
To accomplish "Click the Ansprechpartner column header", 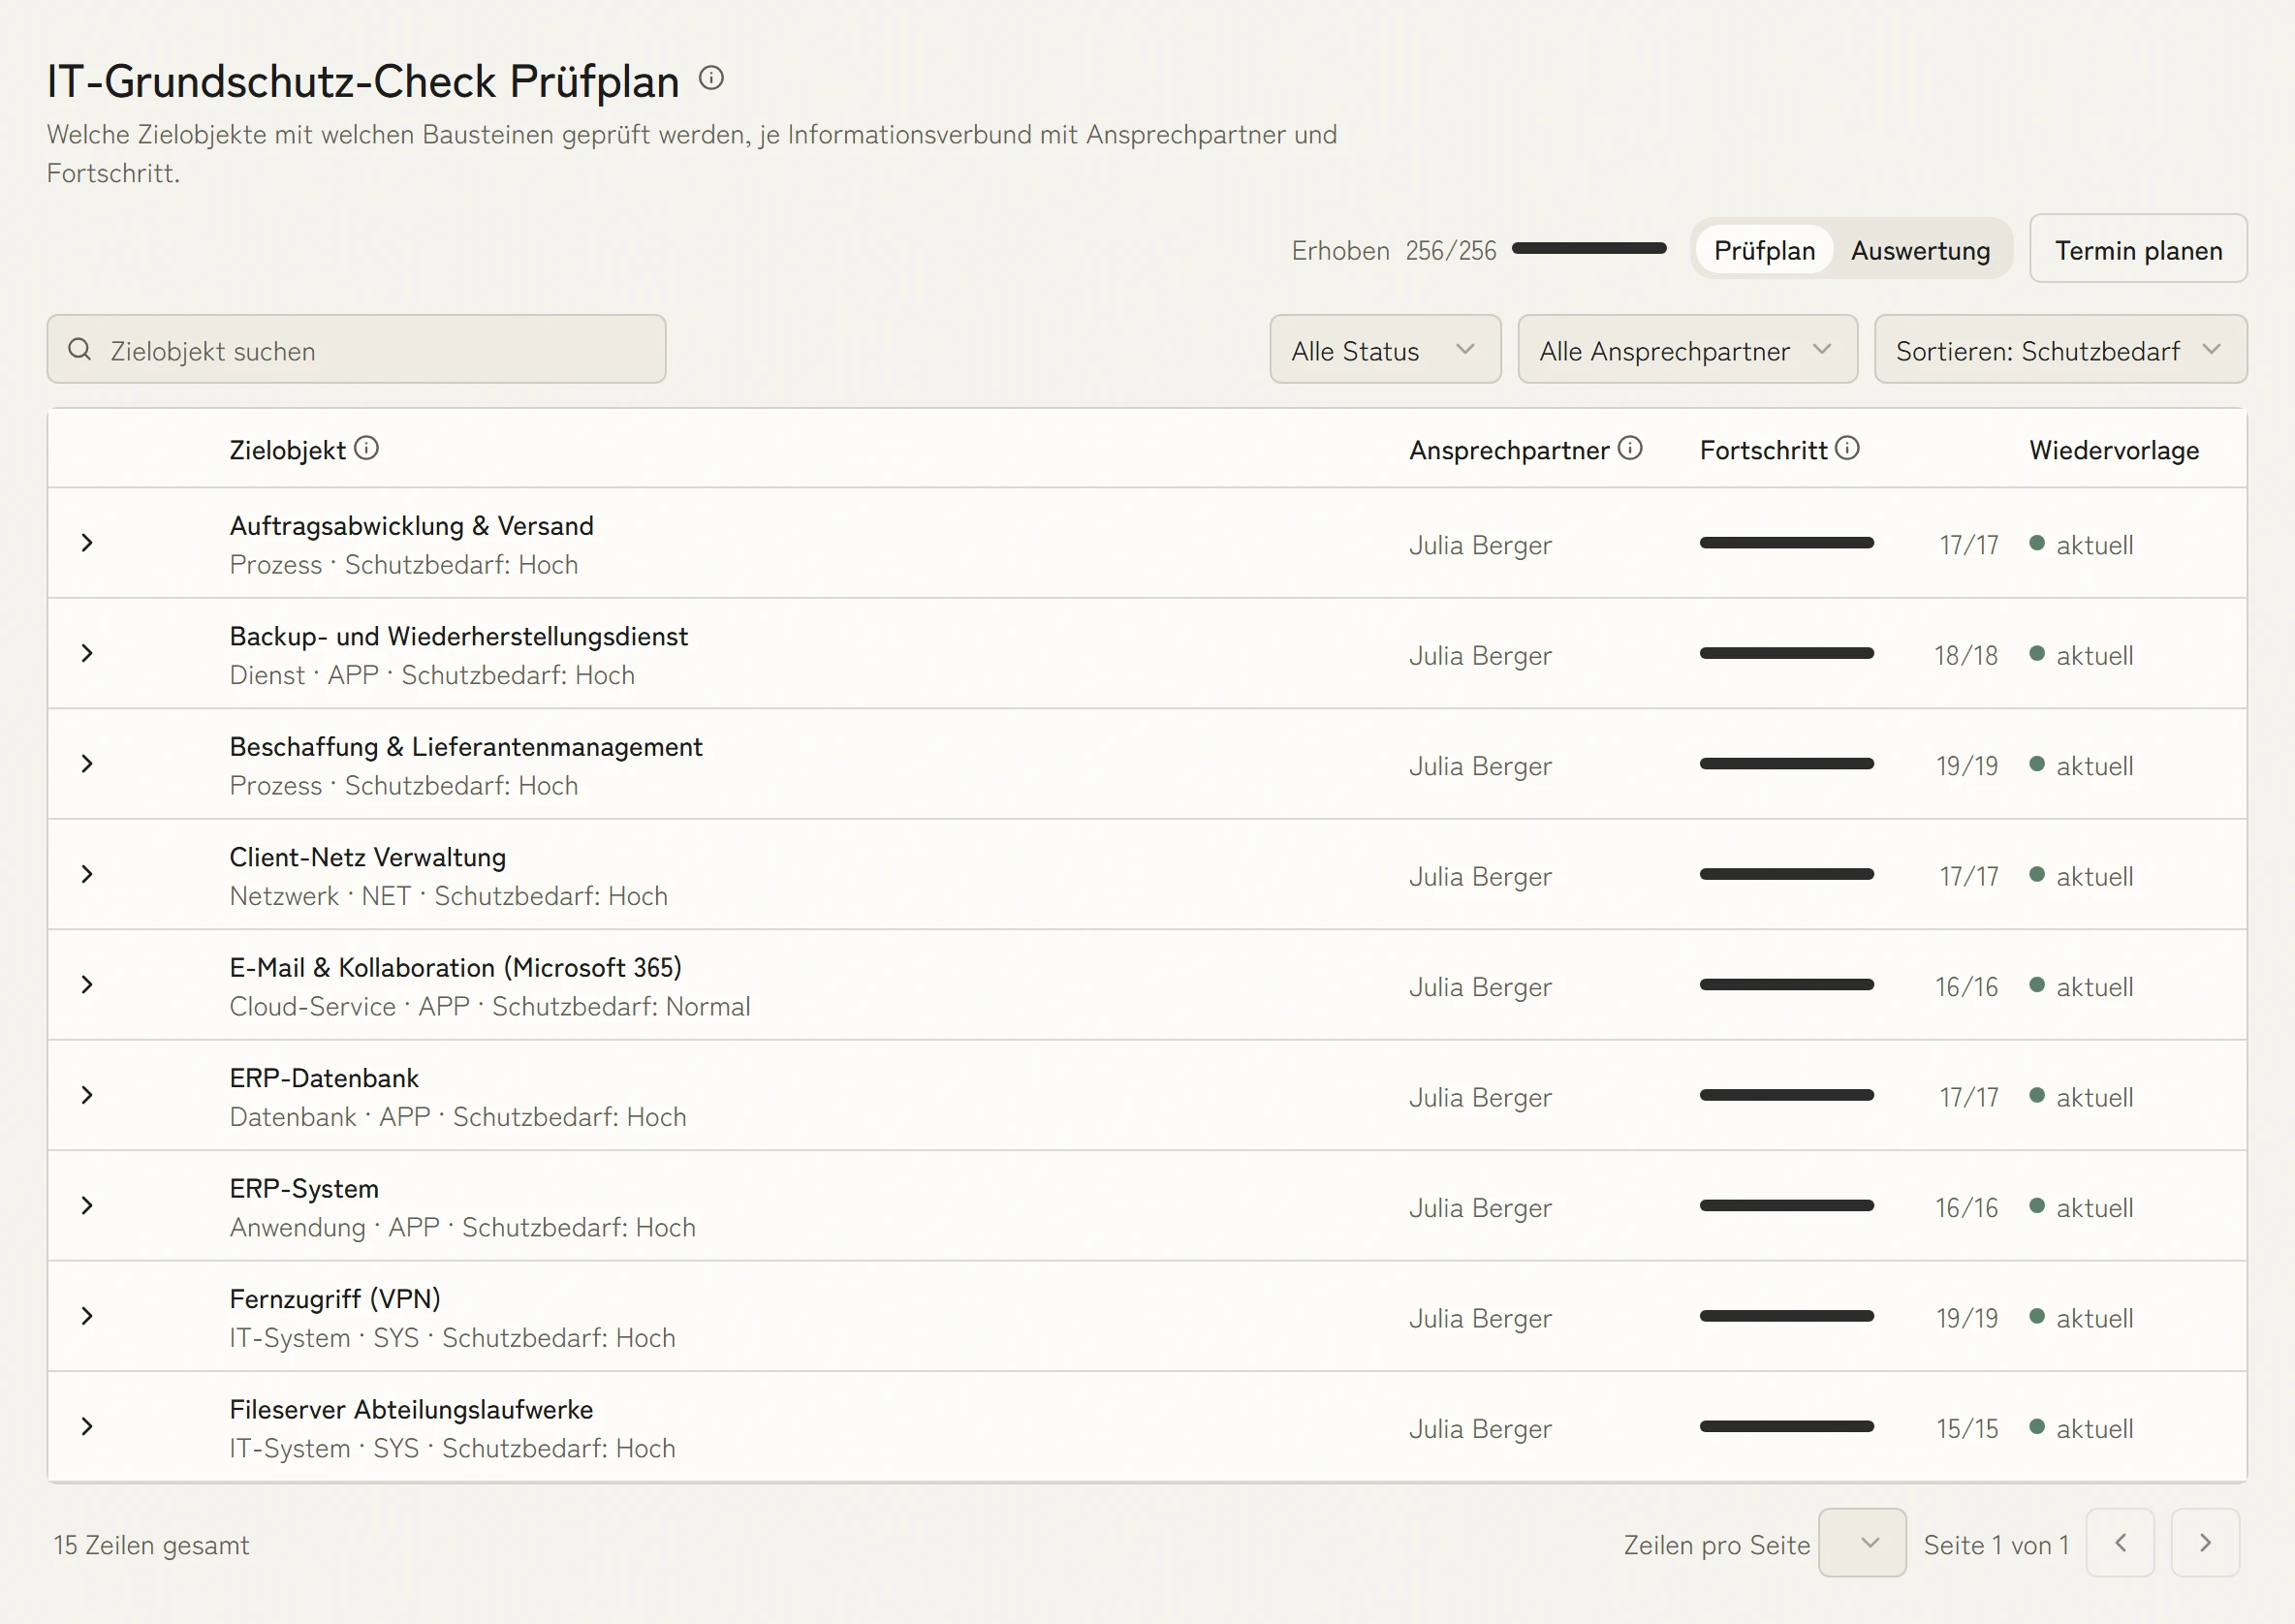I will (1509, 450).
